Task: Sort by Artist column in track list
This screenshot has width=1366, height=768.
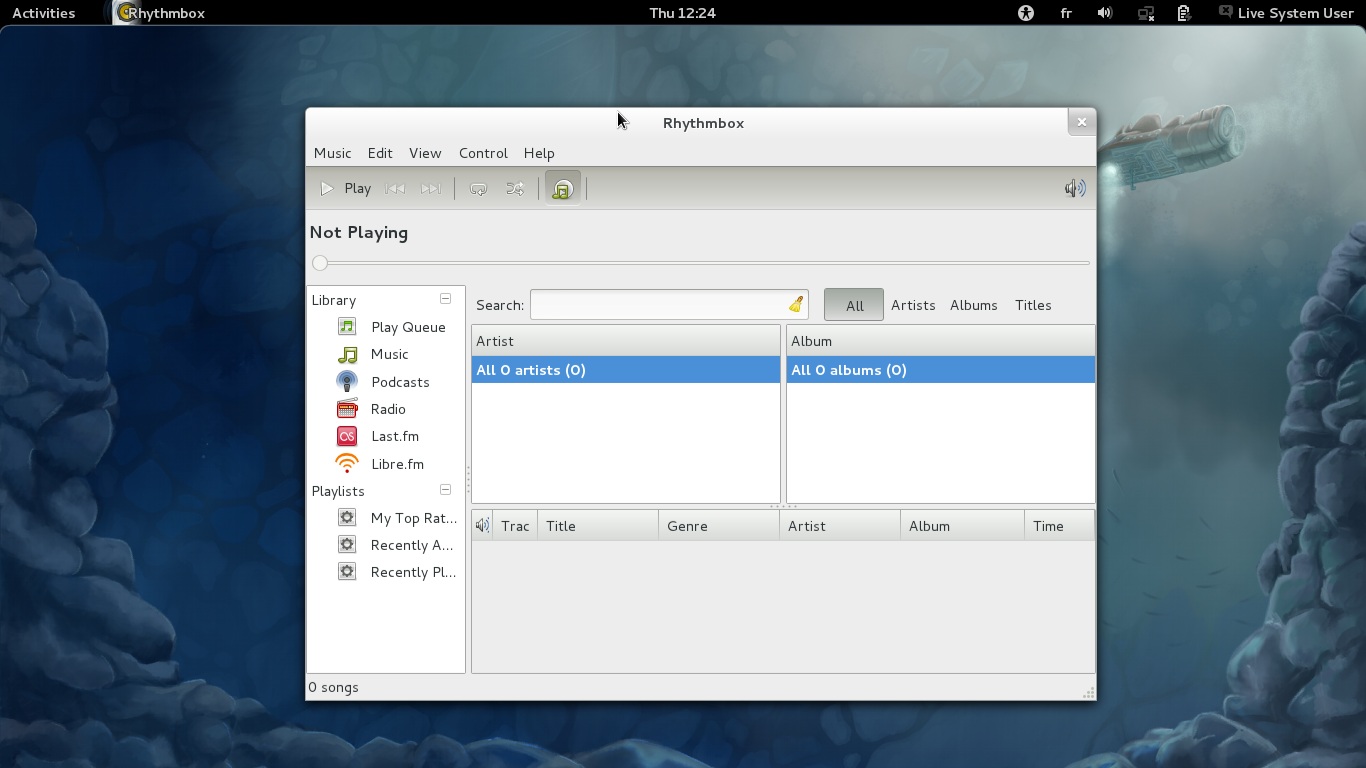Action: click(840, 525)
